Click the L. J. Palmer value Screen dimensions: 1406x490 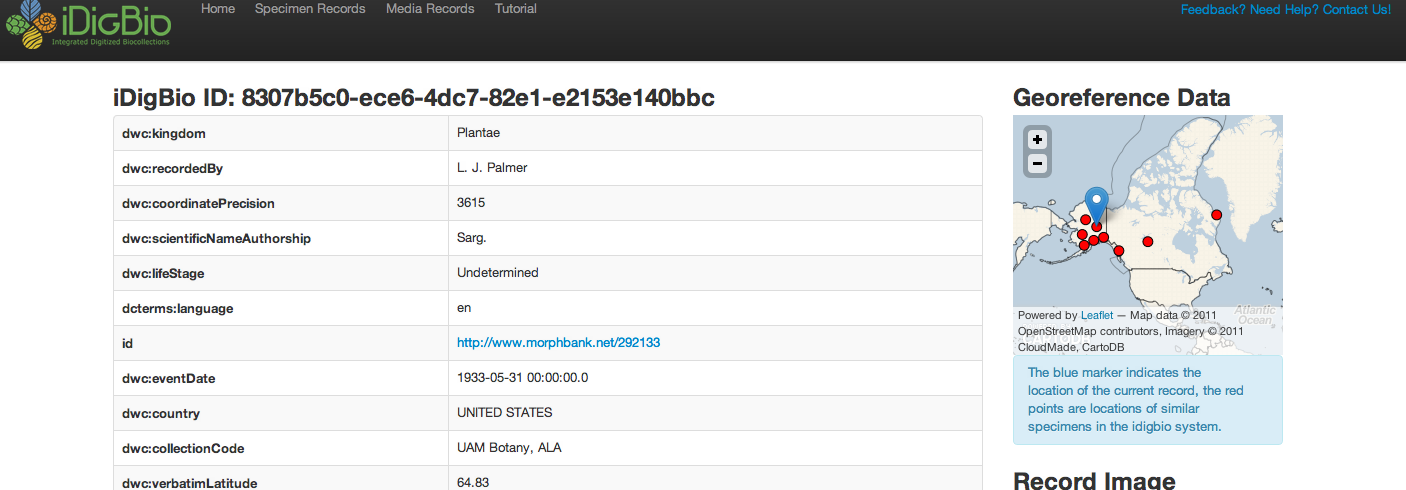(492, 168)
